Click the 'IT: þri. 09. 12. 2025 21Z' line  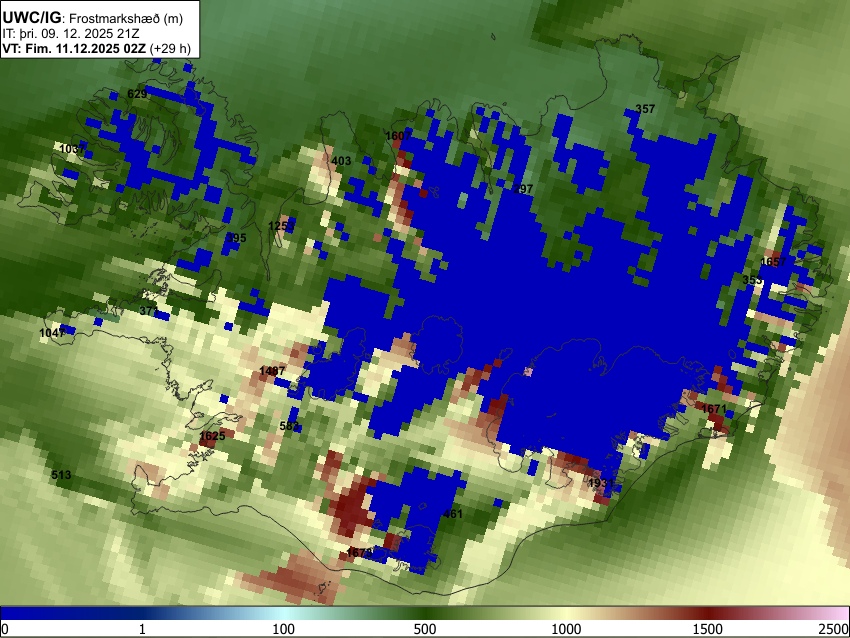(x=70, y=34)
